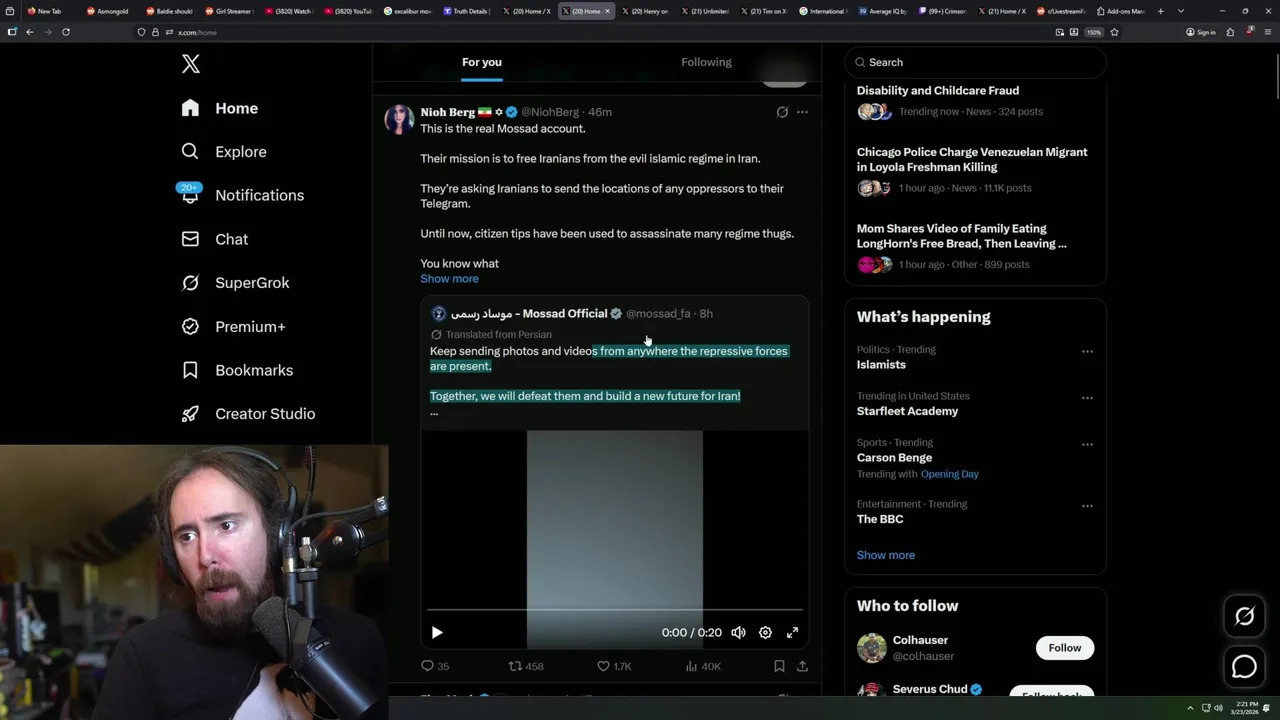Mute the video using speaker icon
Image resolution: width=1280 pixels, height=720 pixels.
[x=738, y=632]
